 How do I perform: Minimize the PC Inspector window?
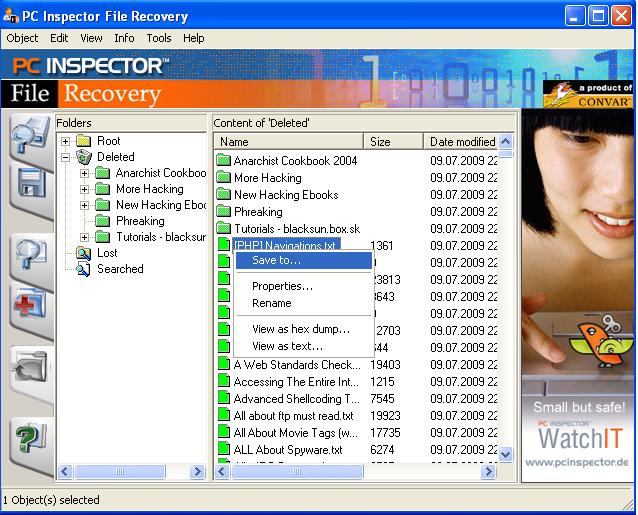574,16
